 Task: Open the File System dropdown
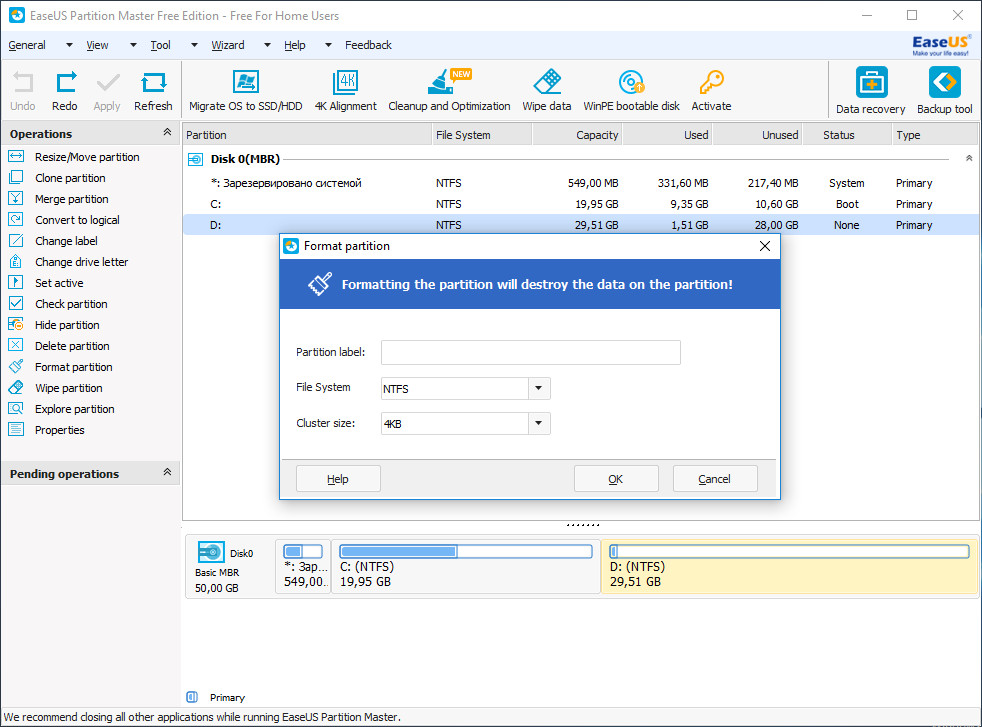pos(539,389)
